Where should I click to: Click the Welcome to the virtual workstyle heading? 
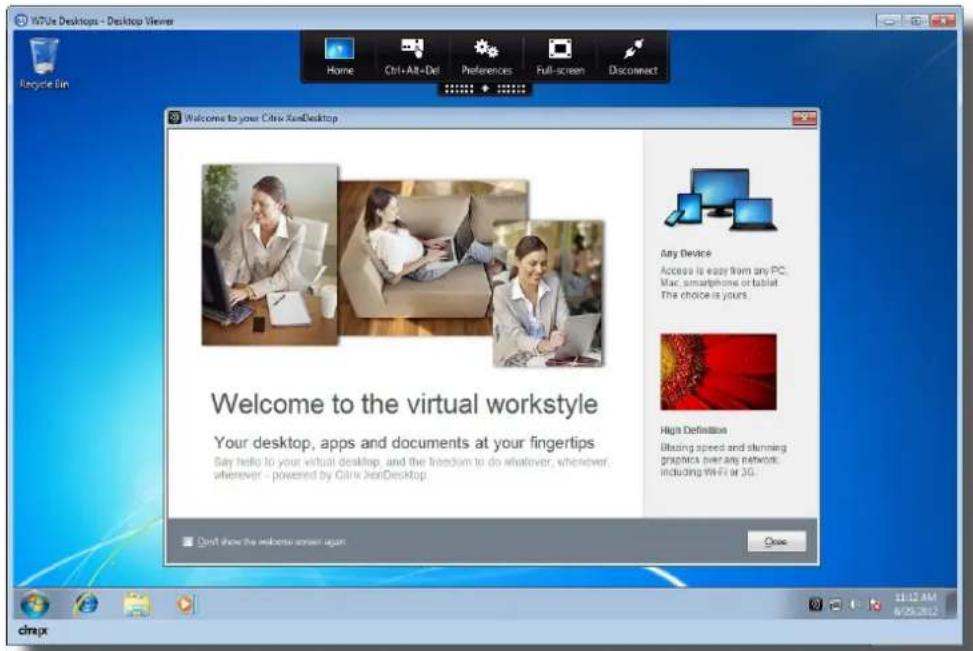tap(404, 404)
